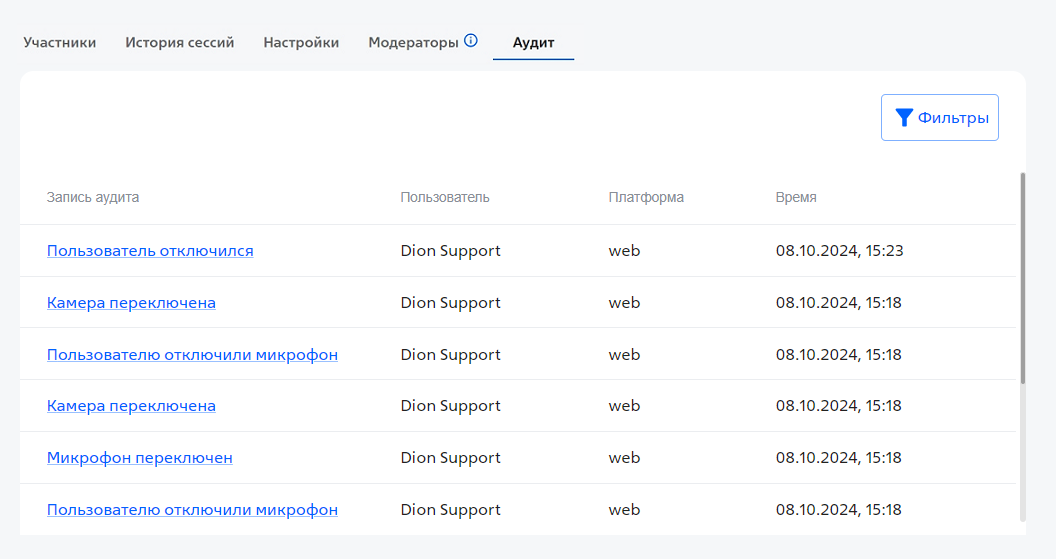The width and height of the screenshot is (1056, 559).
Task: Click the 08.10.2024, 15:23 timestamp cell
Action: (x=839, y=251)
